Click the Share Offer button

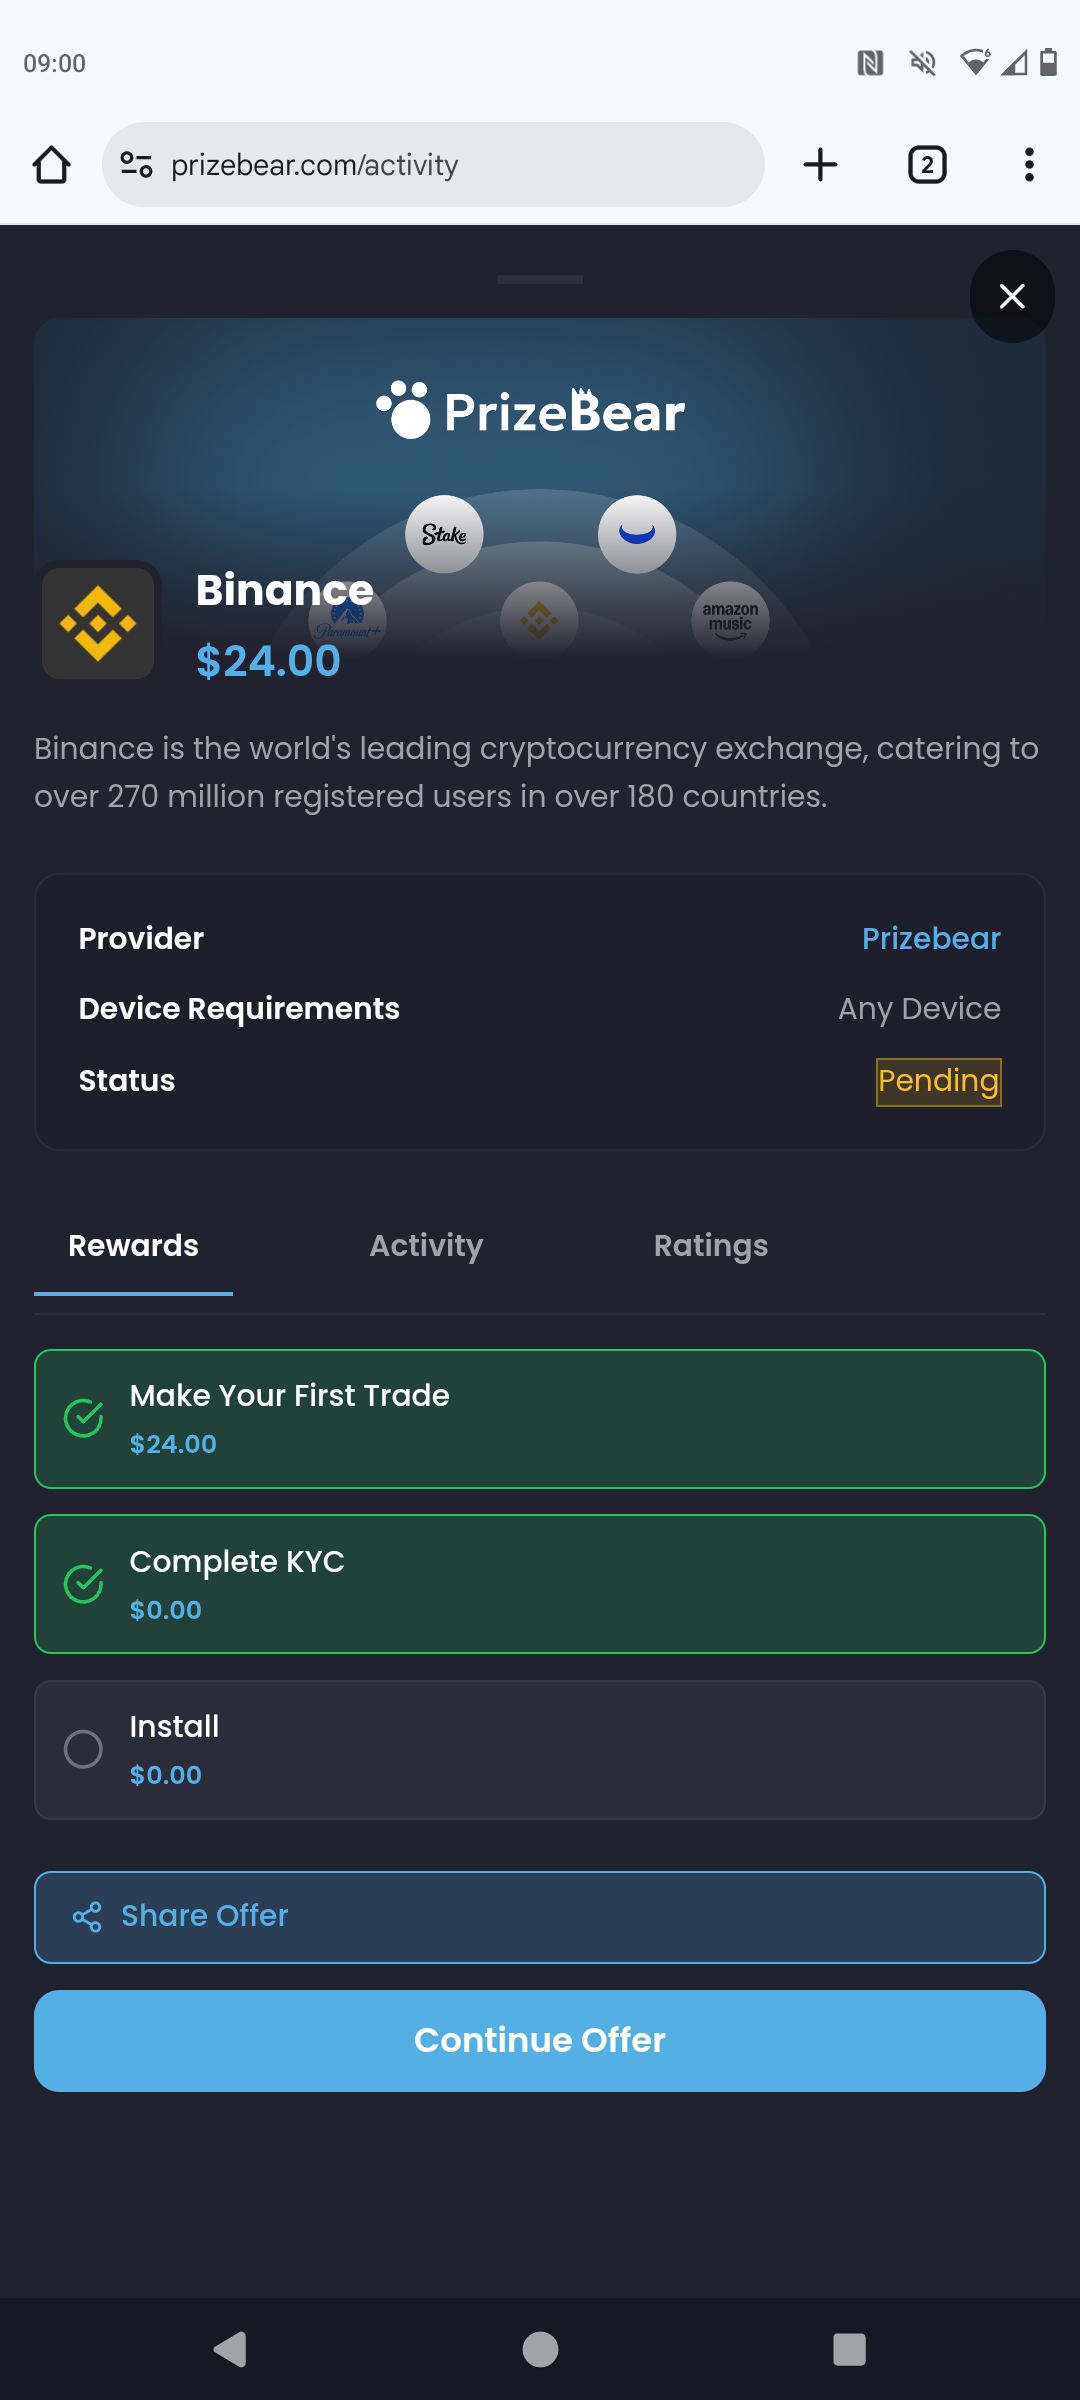click(x=540, y=1916)
